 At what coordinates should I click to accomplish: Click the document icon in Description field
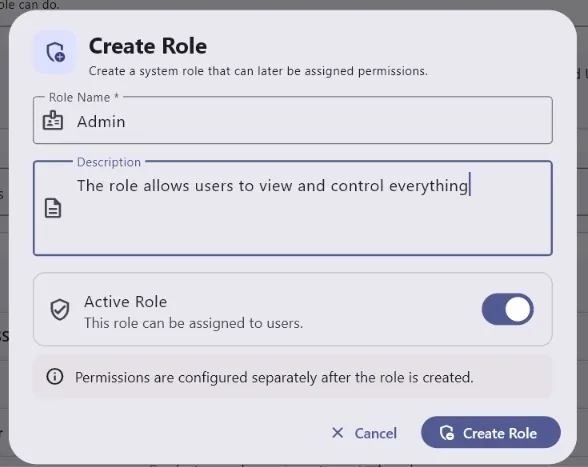click(x=53, y=208)
